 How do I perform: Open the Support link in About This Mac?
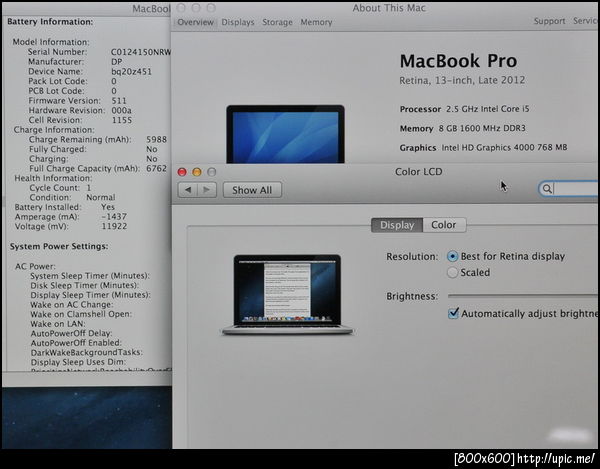click(x=549, y=21)
